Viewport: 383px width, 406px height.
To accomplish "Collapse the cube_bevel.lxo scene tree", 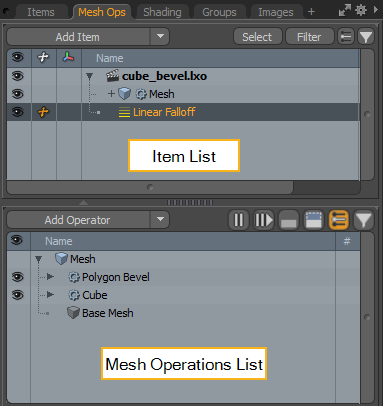I will [89, 76].
